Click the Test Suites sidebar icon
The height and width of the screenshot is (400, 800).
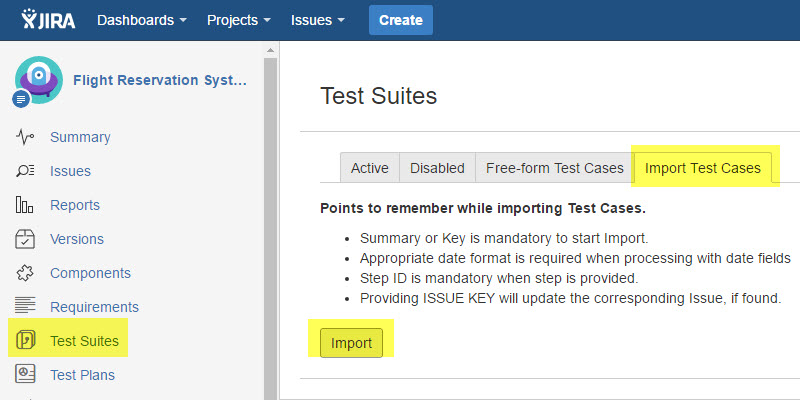pos(26,341)
